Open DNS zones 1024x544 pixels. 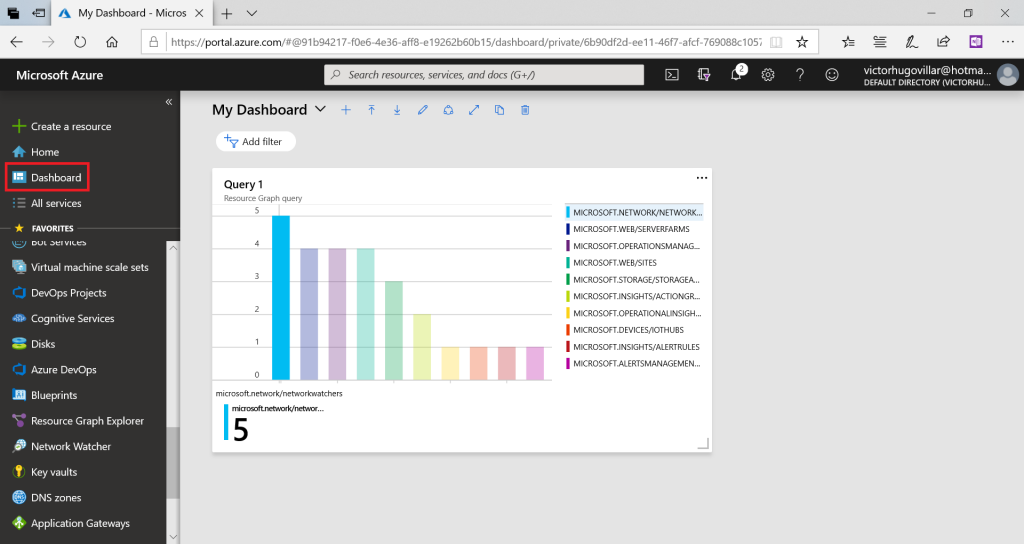click(46, 497)
